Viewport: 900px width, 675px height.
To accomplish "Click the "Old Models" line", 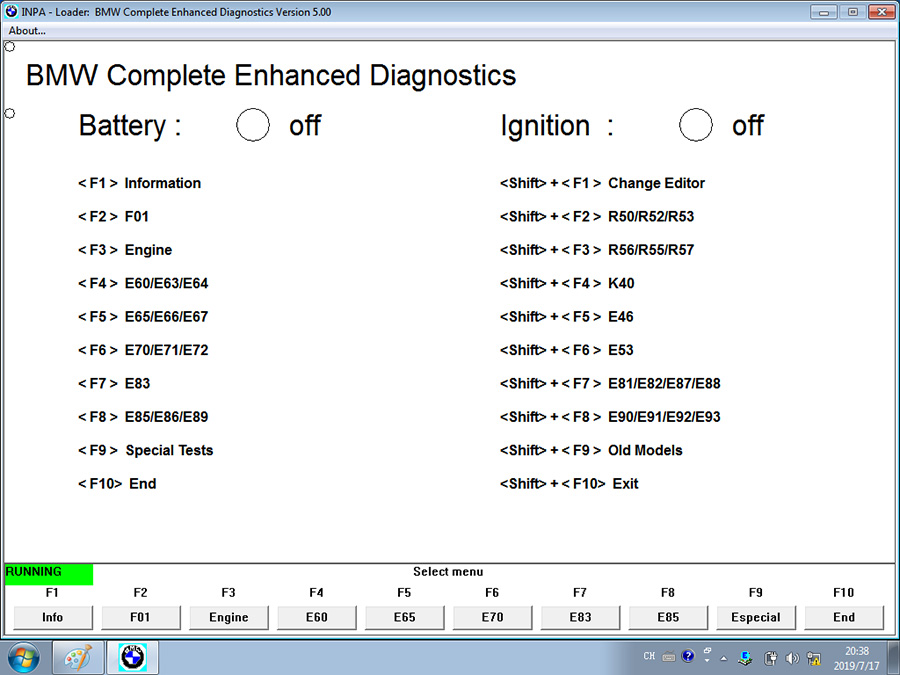I will tap(591, 451).
